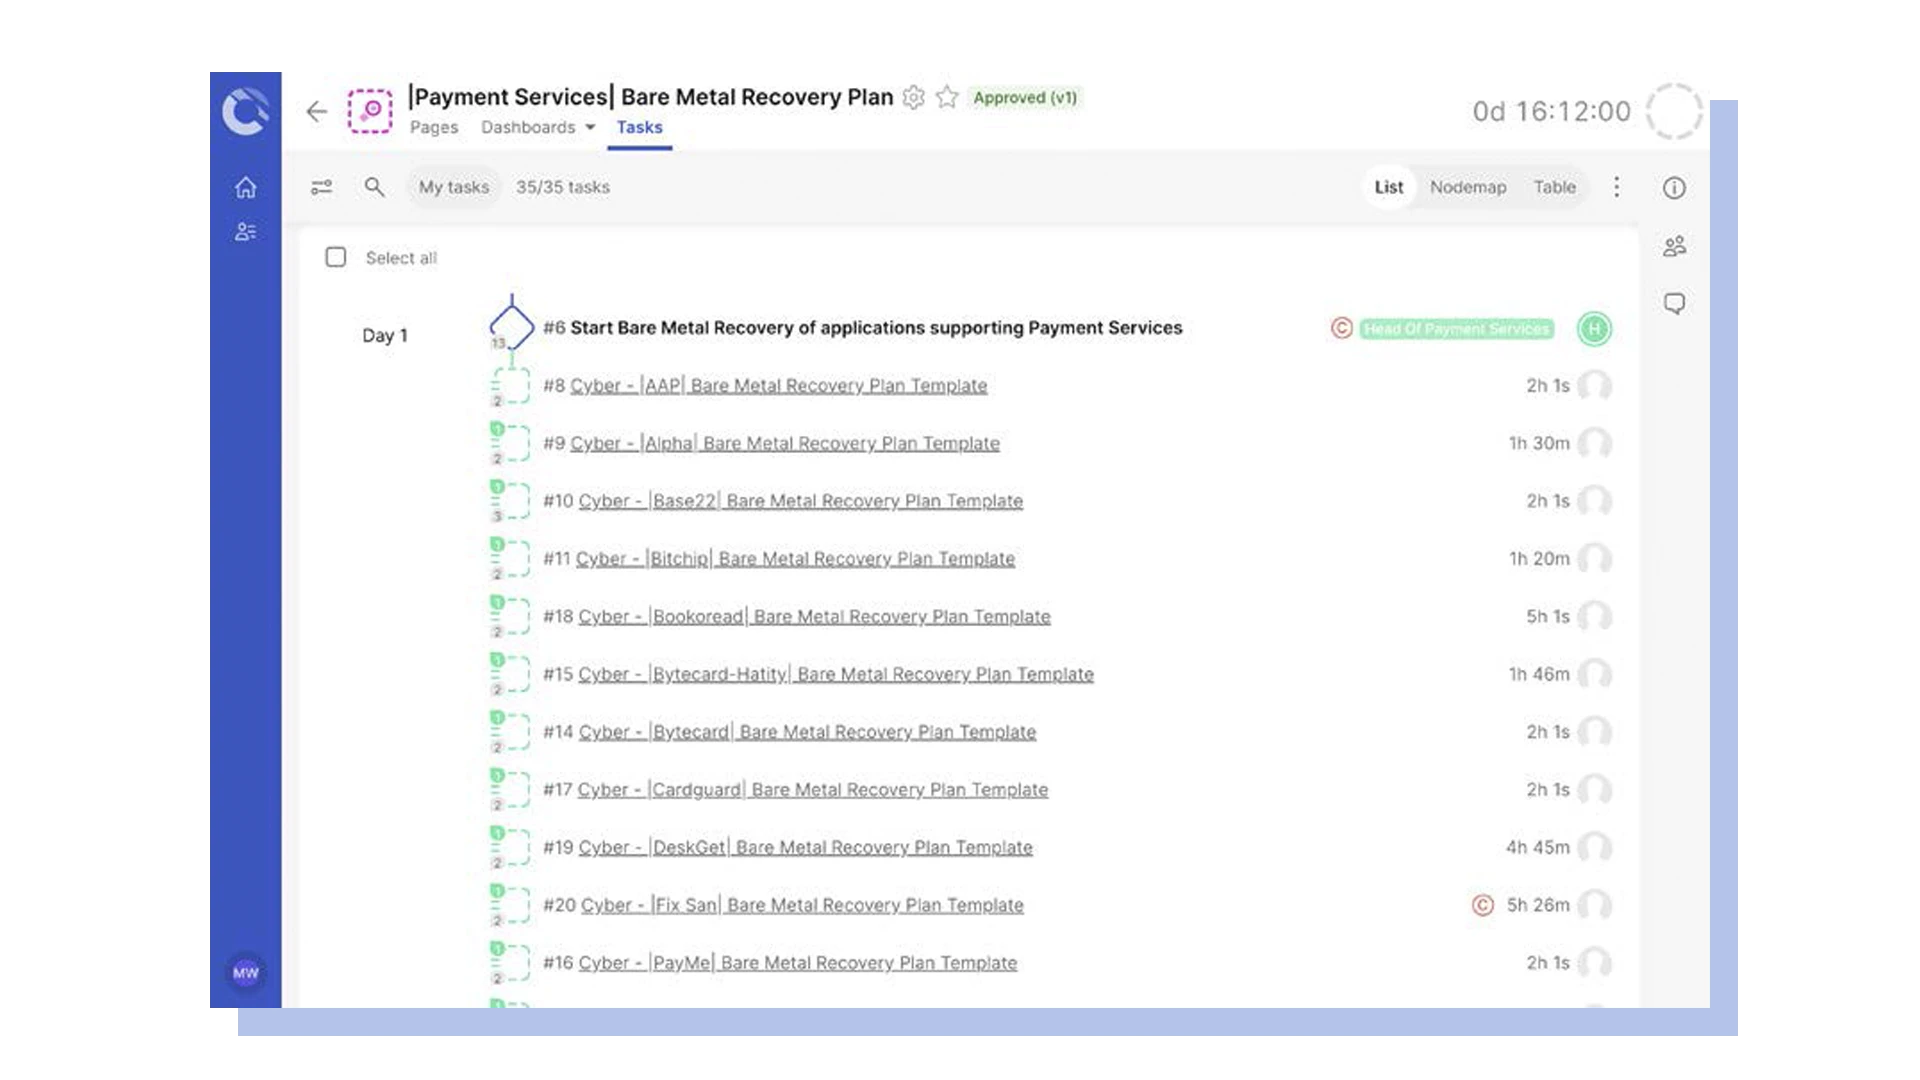The width and height of the screenshot is (1920, 1080).
Task: Open runbook settings gear icon
Action: [x=913, y=97]
